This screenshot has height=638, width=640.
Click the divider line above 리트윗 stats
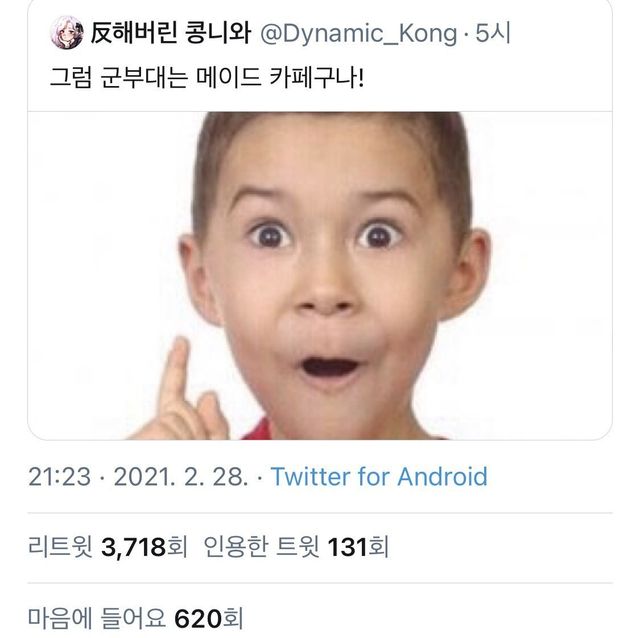tap(320, 512)
